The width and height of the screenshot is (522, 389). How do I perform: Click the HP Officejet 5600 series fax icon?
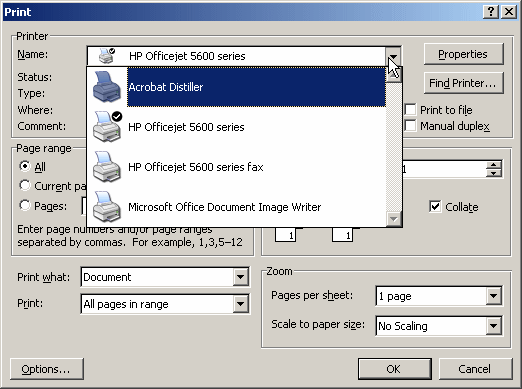tap(107, 167)
